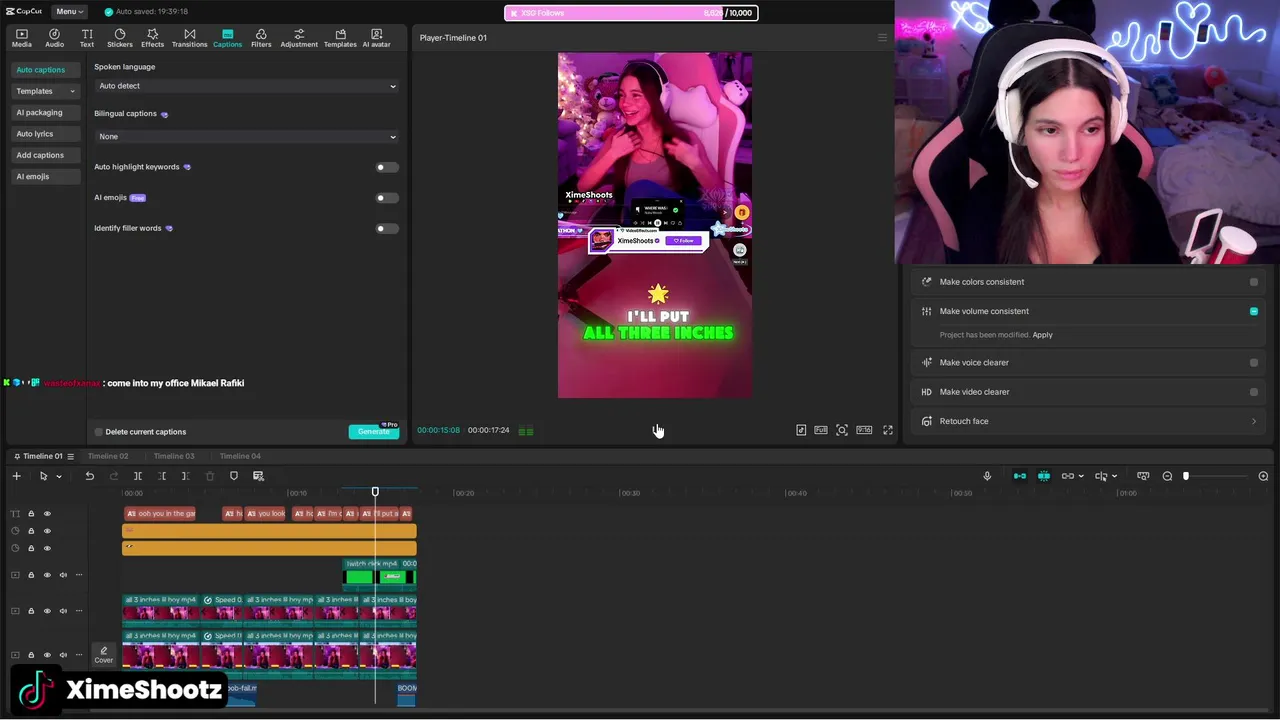Add a marker with the shield icon
Screen dimensions: 1280x720
point(234,476)
